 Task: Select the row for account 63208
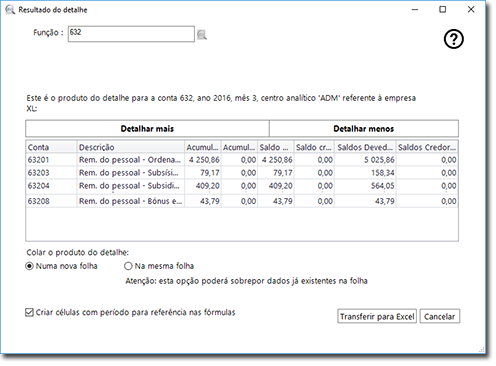[x=242, y=201]
